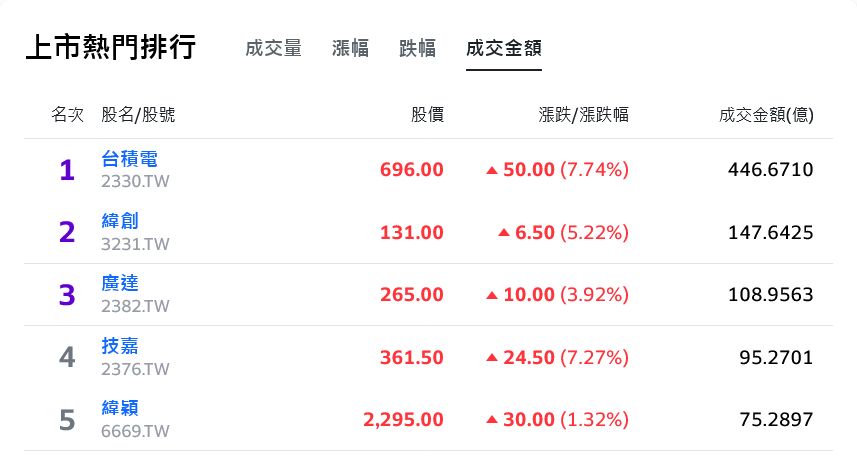Open the 台積電 stock link
Screen dimensions: 857x465
pos(130,159)
